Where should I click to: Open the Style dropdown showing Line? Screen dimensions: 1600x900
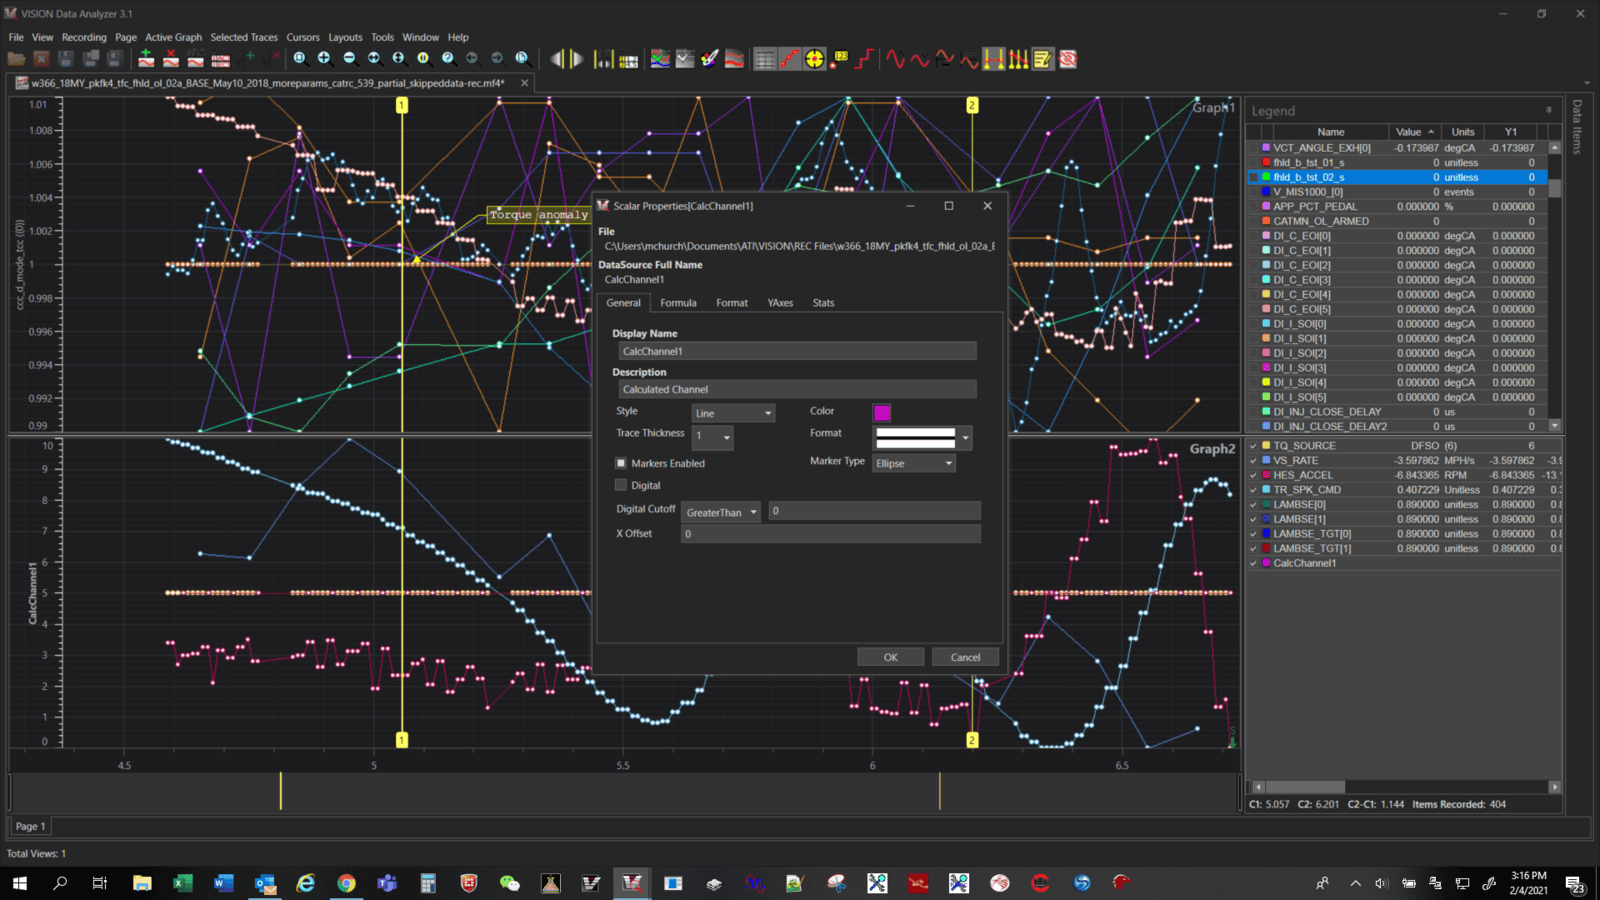point(733,413)
